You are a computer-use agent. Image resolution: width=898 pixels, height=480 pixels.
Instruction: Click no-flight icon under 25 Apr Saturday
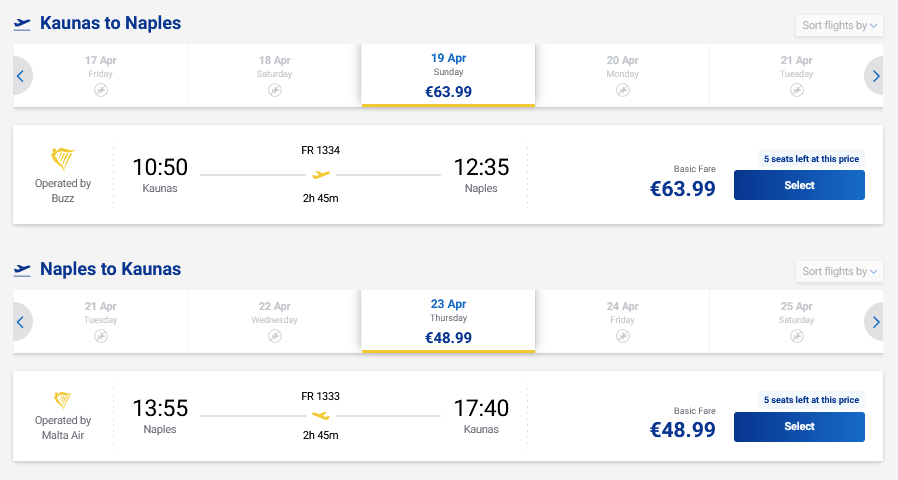(x=796, y=336)
